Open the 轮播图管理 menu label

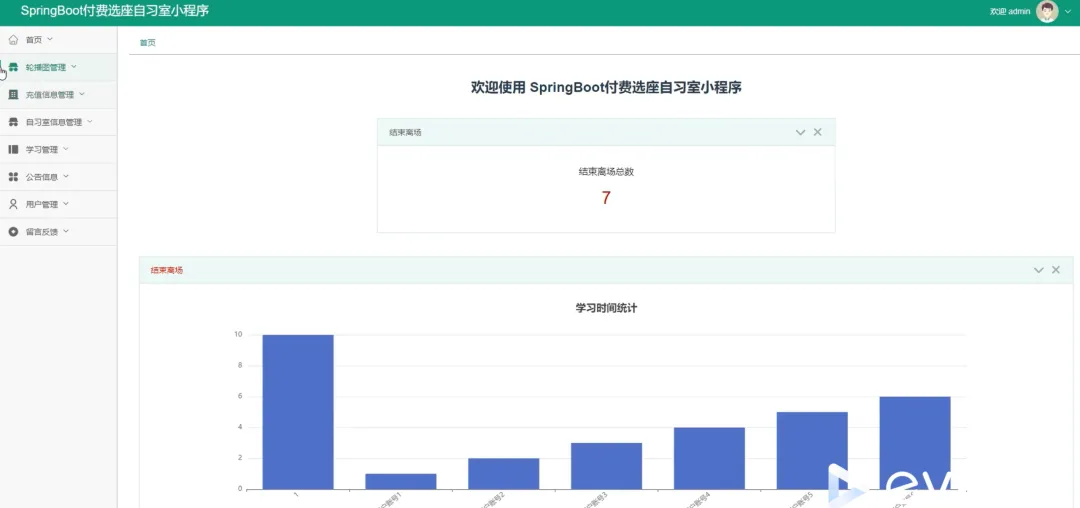45,67
